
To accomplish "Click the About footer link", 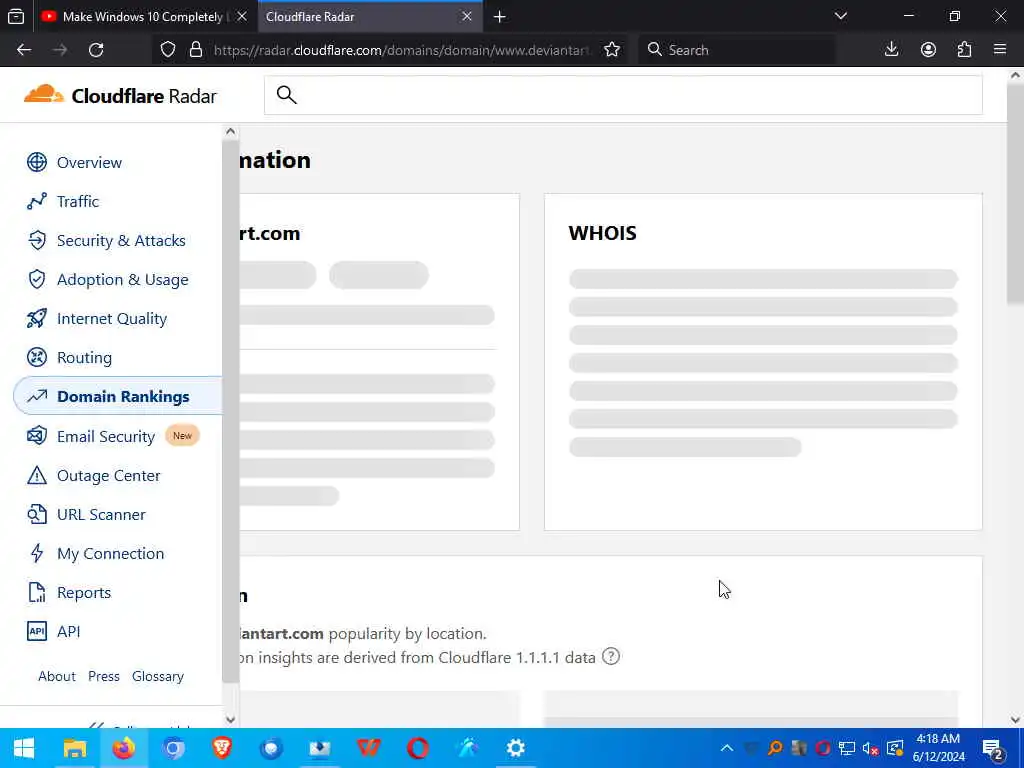I will pos(57,677).
